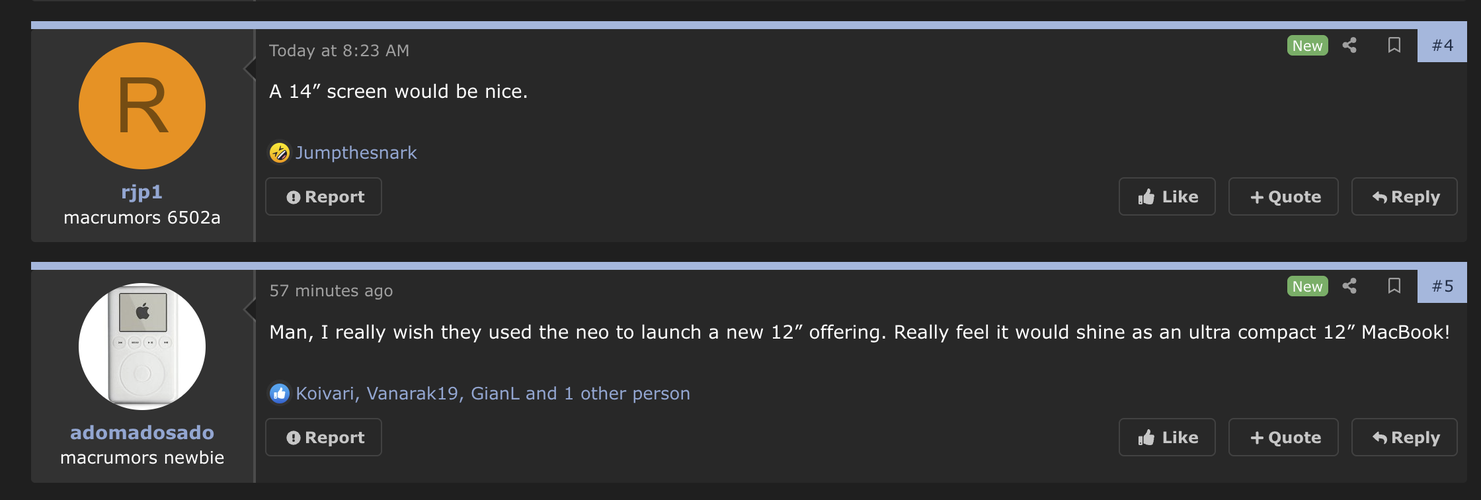Reply to adomadosado's post #5
This screenshot has height=500, width=1481.
click(x=1404, y=437)
